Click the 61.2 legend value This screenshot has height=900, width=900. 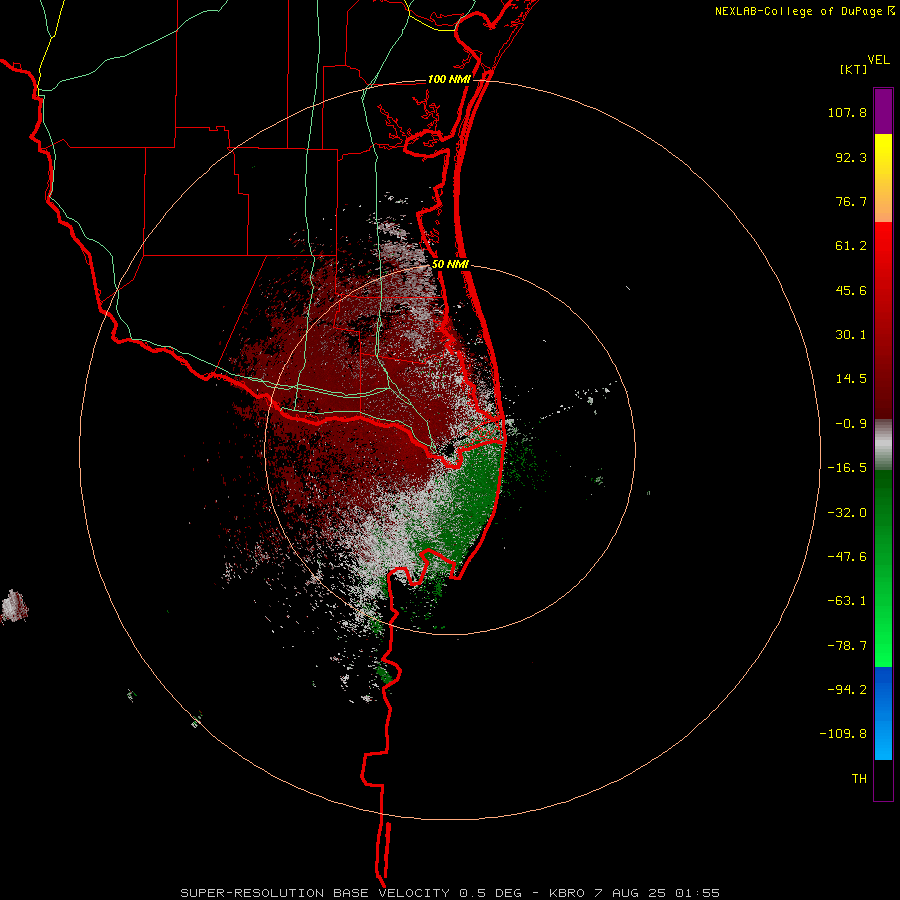[851, 246]
